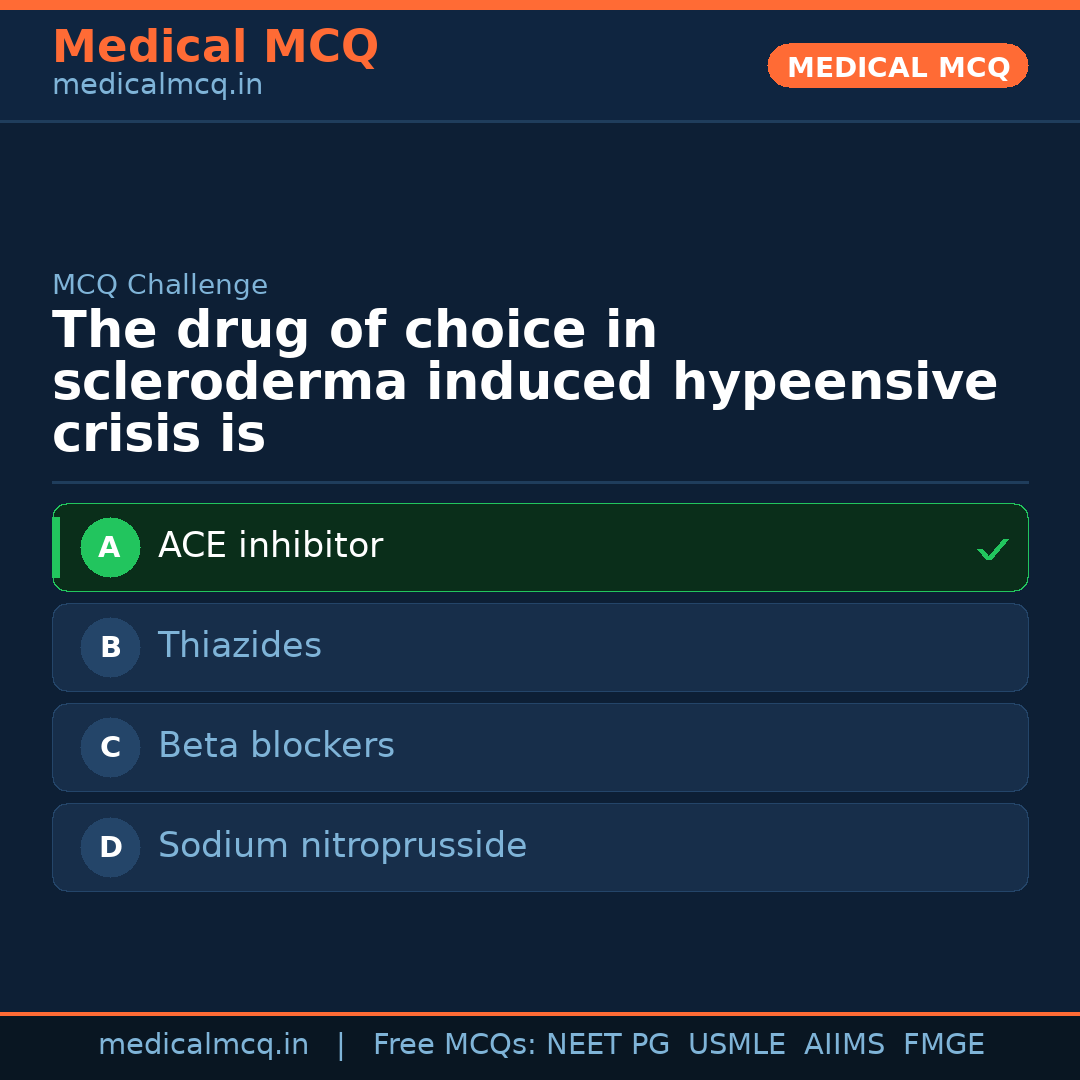1080x1080 pixels.
Task: Click AIIMS in the footer
Action: click(x=844, y=1045)
